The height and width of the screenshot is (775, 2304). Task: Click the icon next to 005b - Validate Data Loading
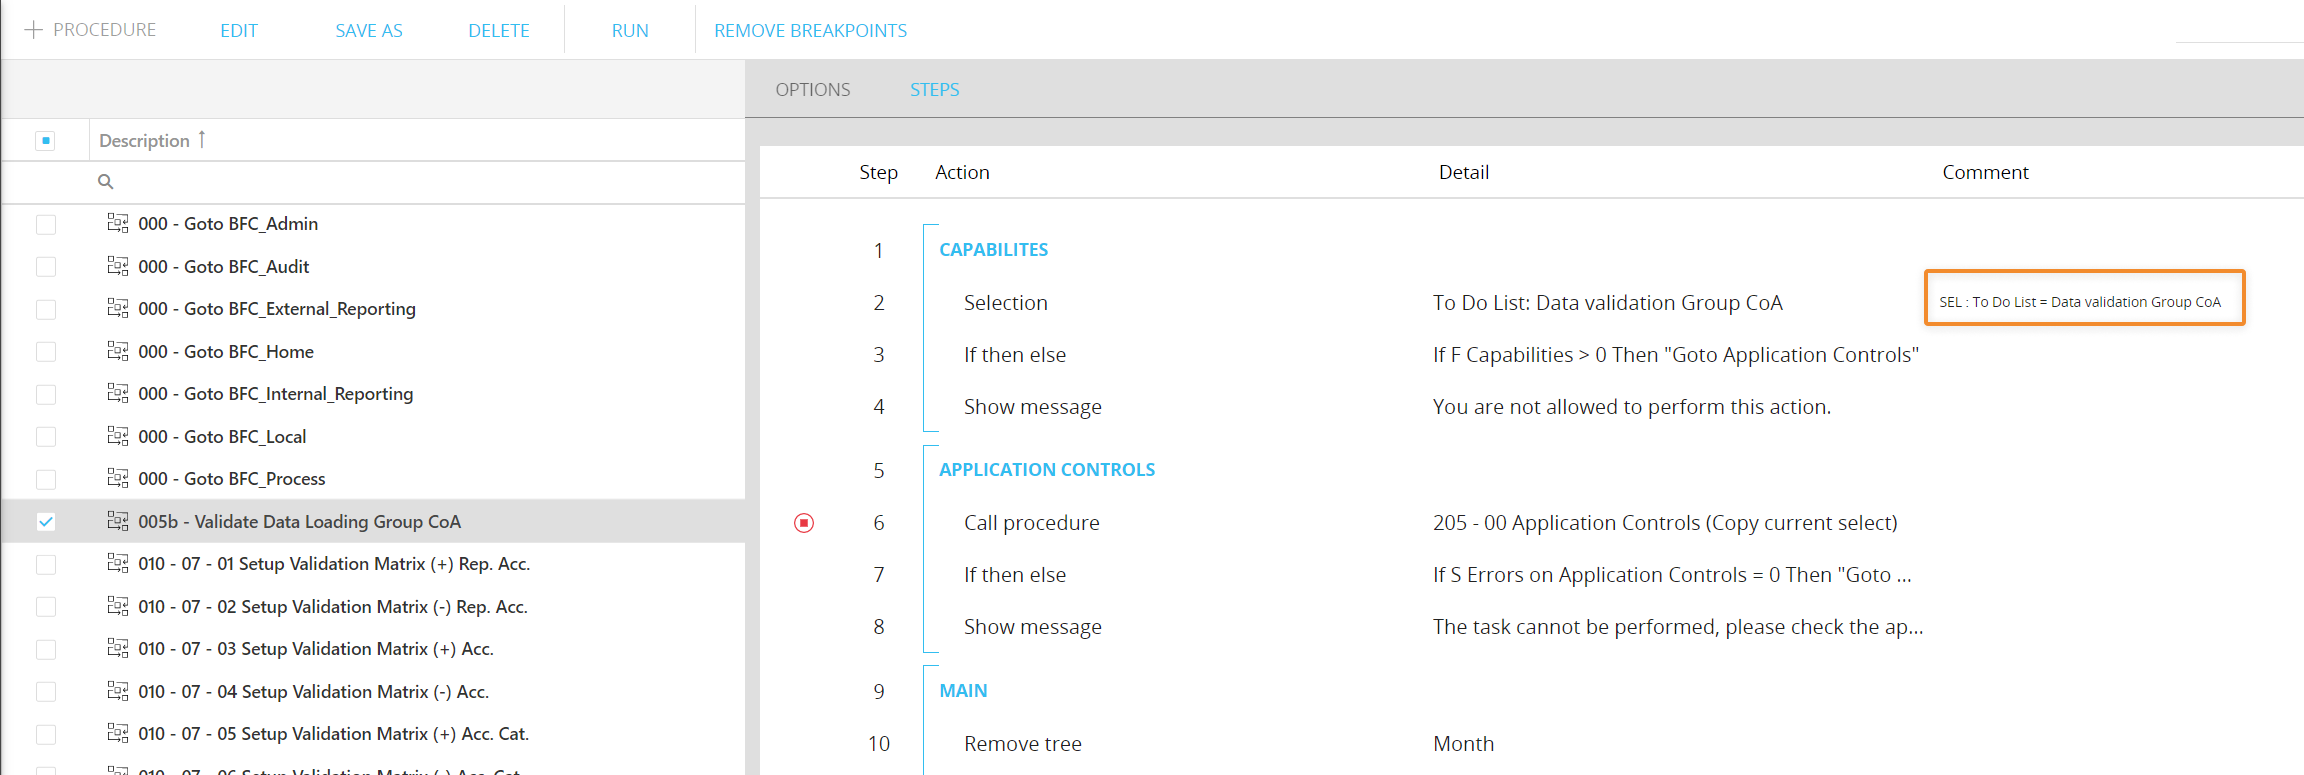(x=118, y=521)
